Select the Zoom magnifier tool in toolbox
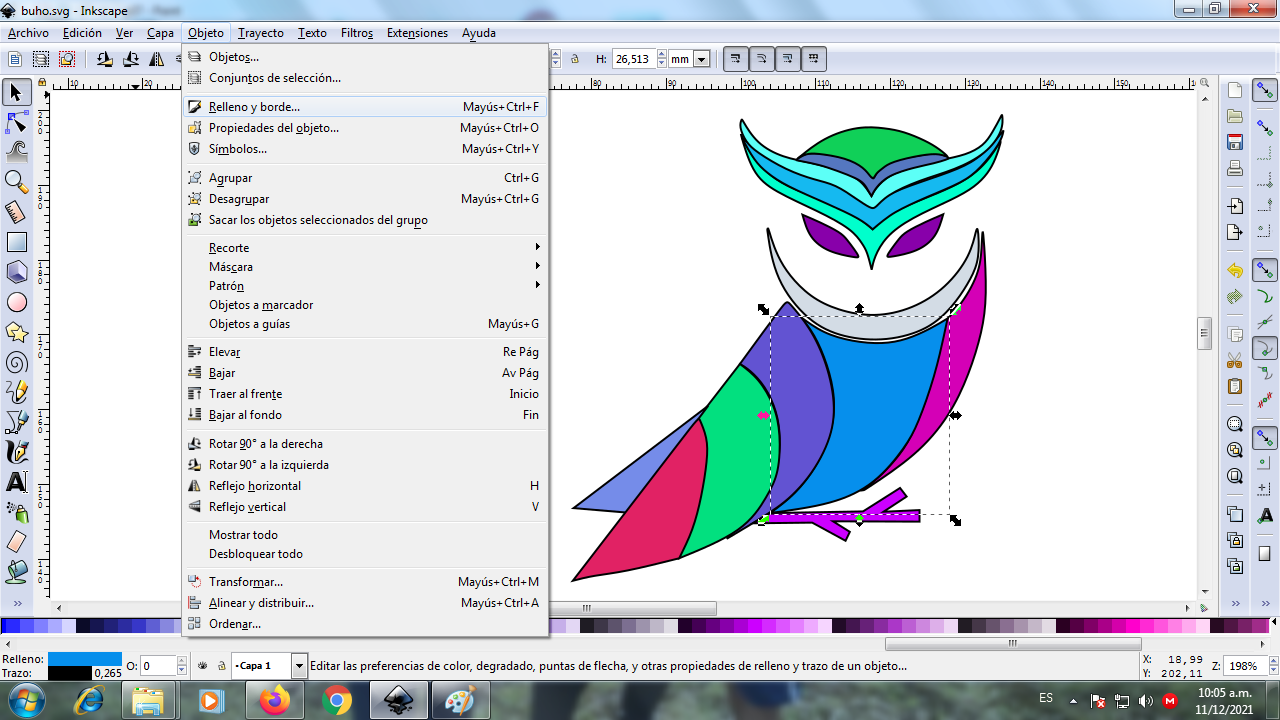Viewport: 1280px width, 720px height. [x=16, y=182]
